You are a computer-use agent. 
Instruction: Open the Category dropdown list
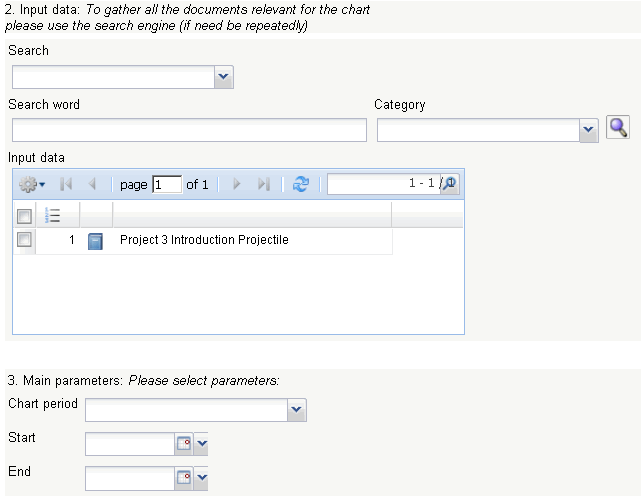click(x=589, y=130)
